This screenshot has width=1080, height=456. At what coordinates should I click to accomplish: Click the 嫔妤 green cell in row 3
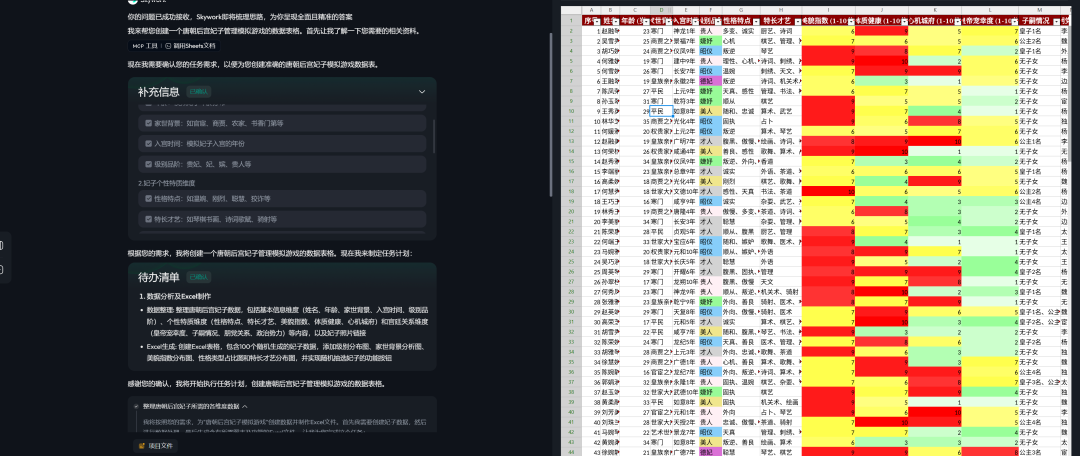[710, 41]
